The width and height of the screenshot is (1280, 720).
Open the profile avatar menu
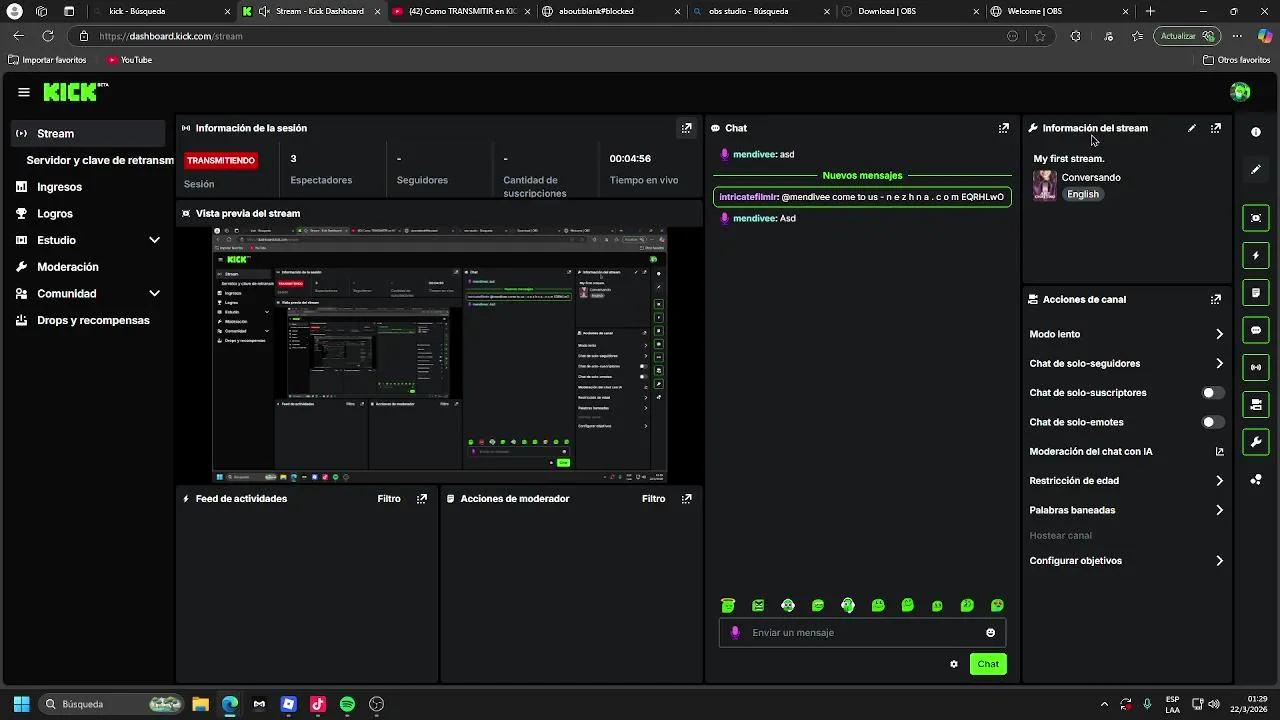(1240, 92)
